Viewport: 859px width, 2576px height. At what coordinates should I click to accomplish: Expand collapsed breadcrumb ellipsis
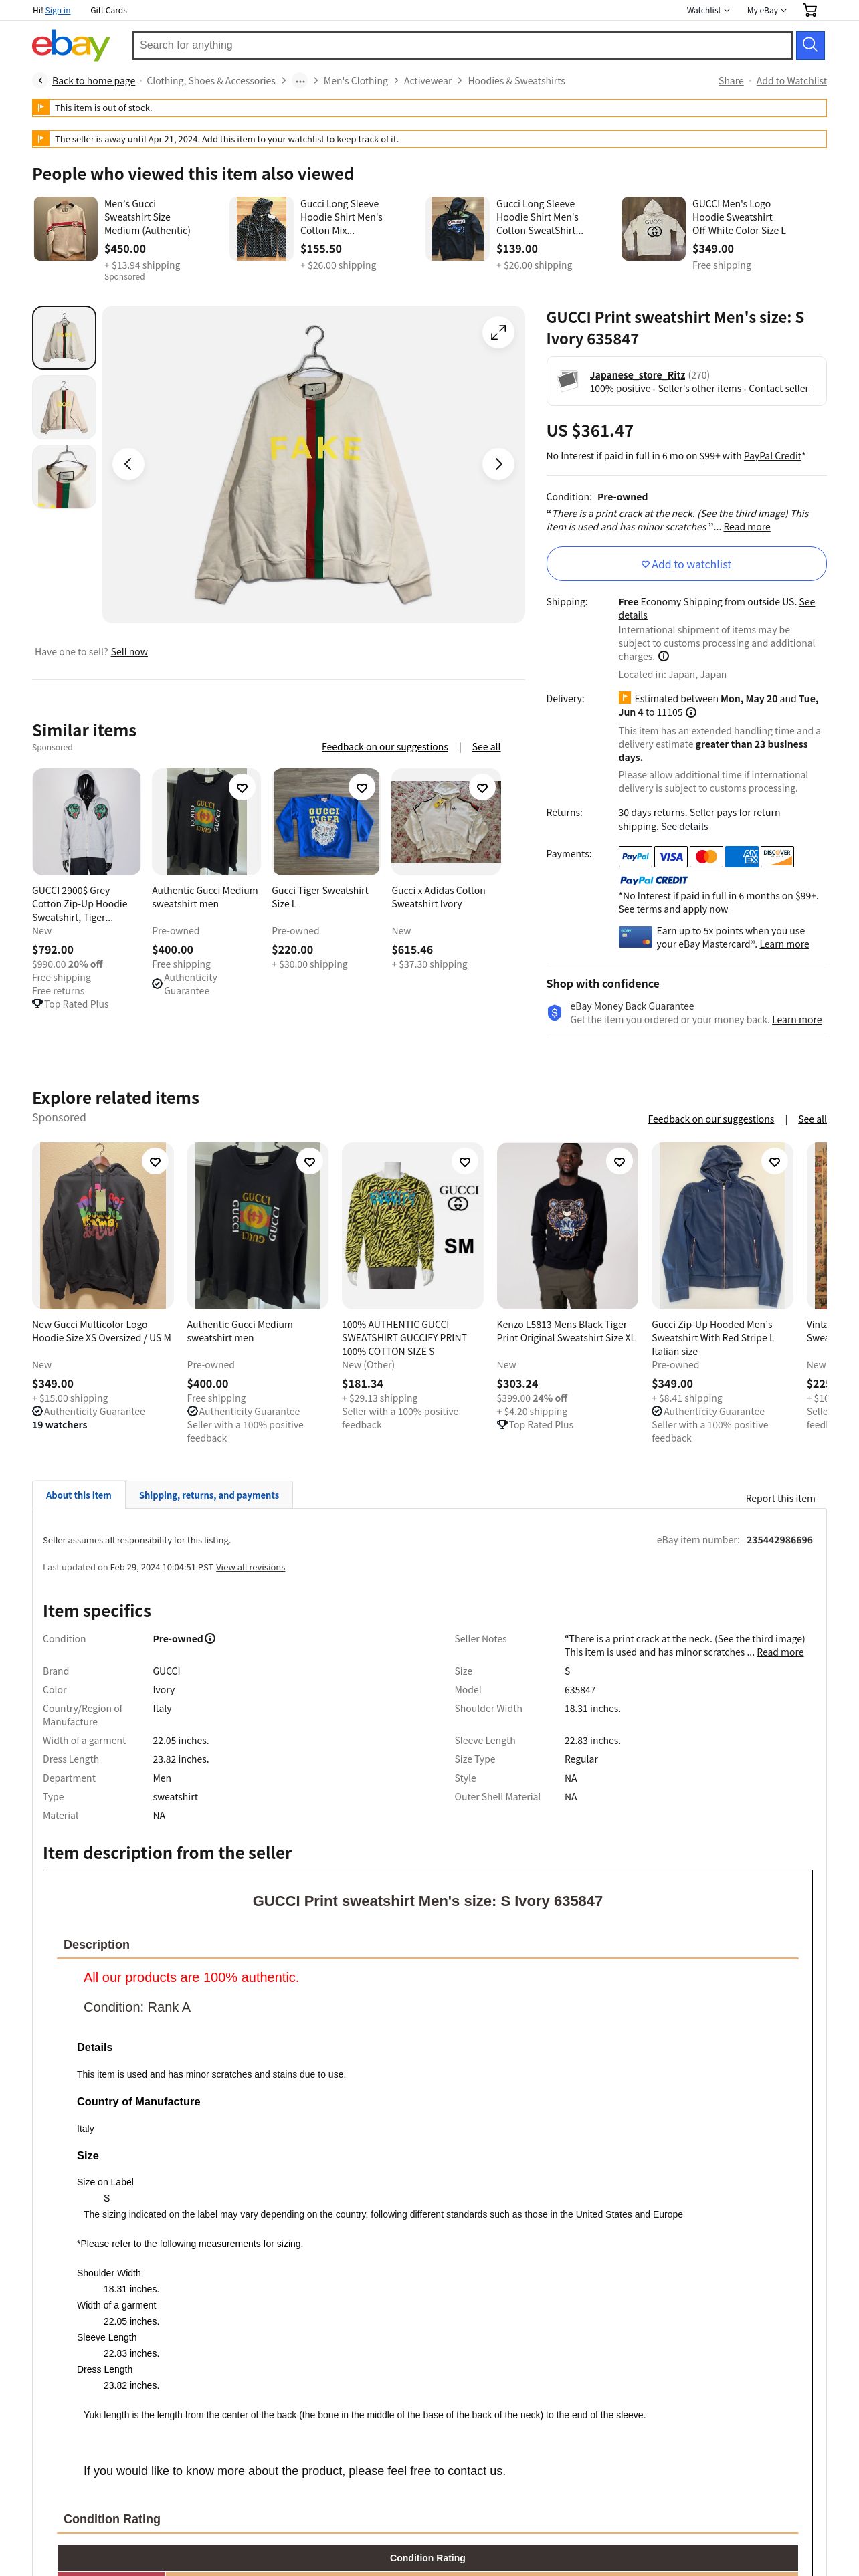300,81
